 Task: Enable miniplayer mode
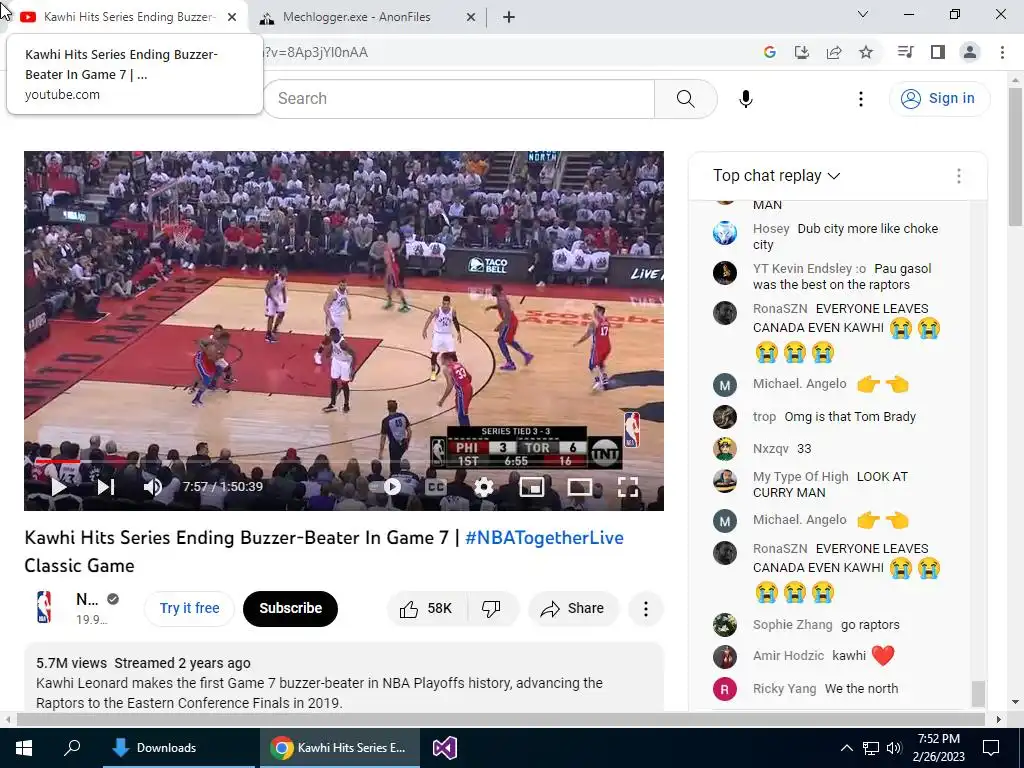coord(532,487)
